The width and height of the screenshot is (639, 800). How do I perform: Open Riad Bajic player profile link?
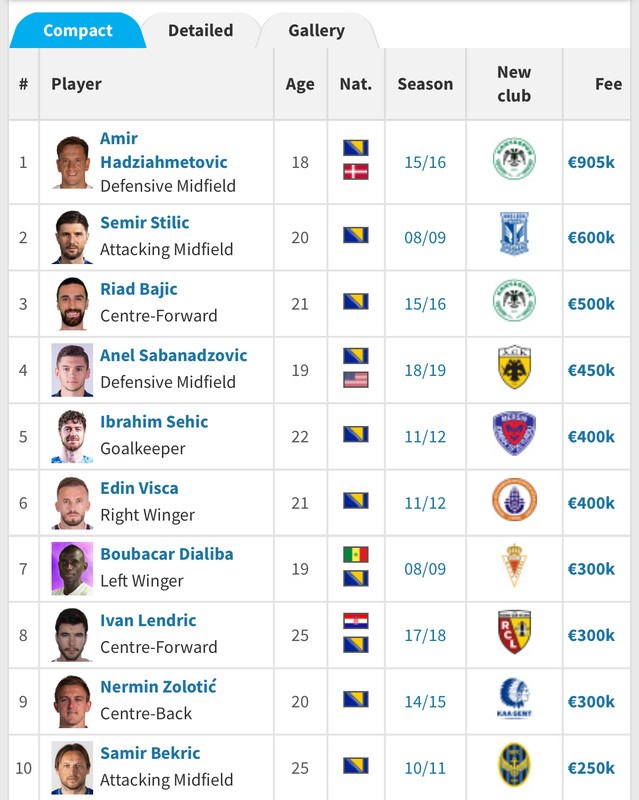(139, 289)
